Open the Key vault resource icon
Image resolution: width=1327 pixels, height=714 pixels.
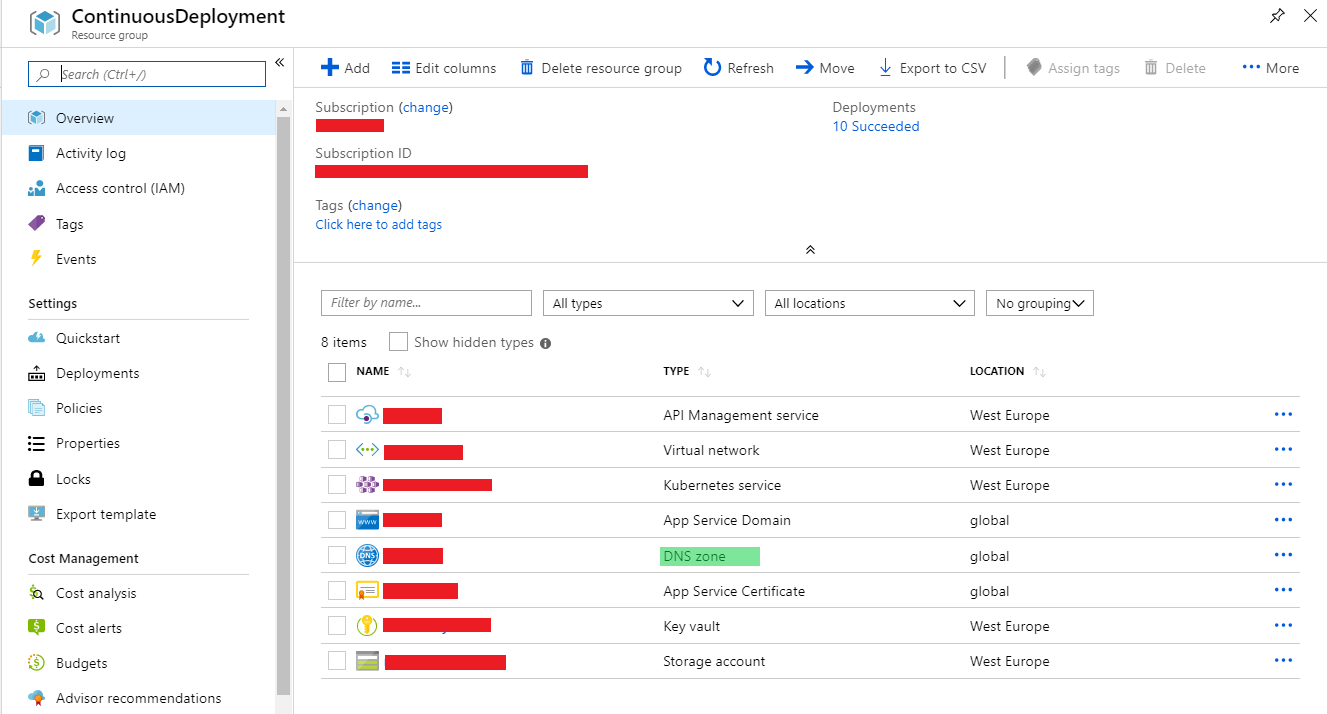[x=368, y=625]
